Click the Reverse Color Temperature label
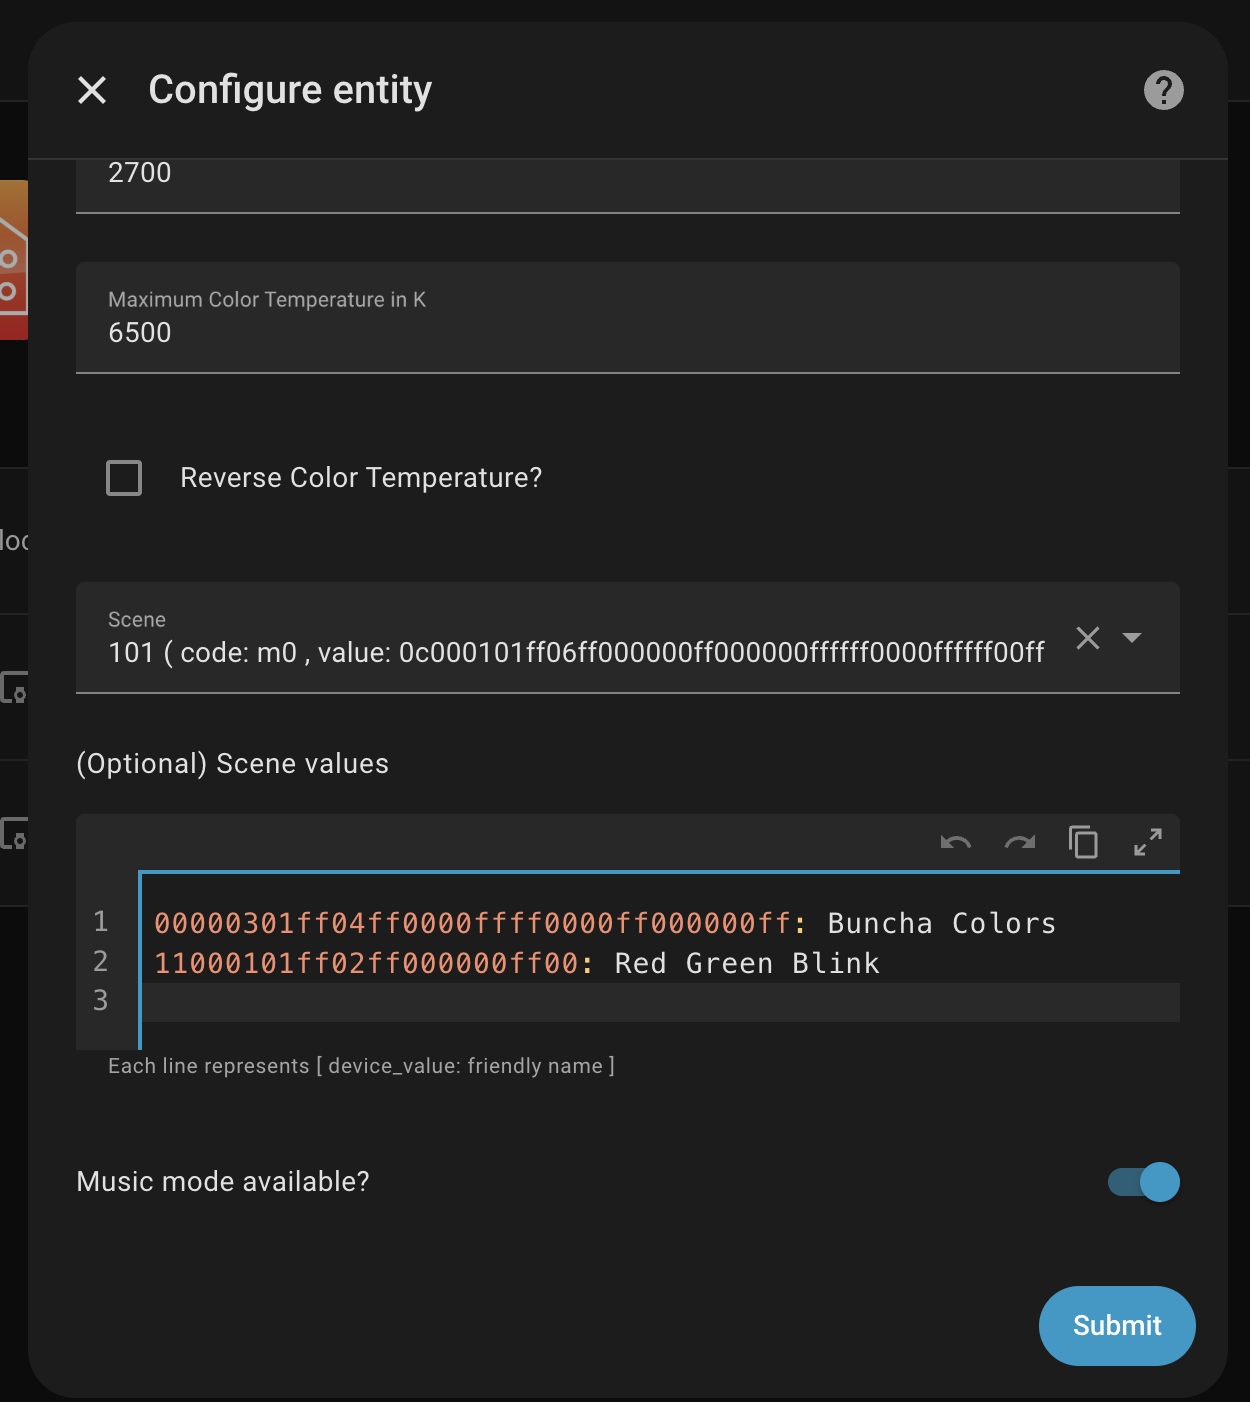This screenshot has height=1402, width=1250. (x=361, y=478)
